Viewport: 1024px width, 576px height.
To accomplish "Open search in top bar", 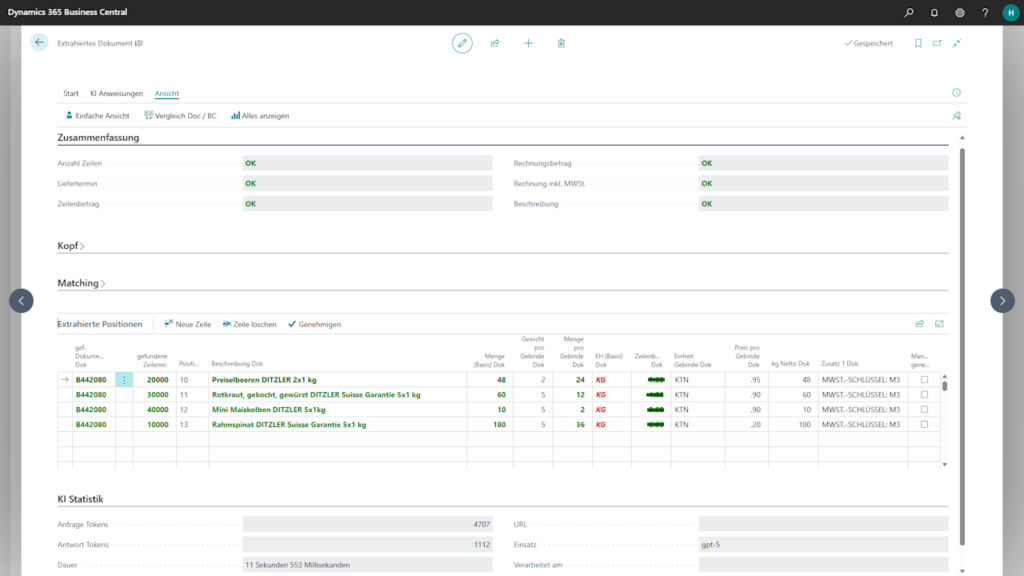I will pyautogui.click(x=909, y=13).
